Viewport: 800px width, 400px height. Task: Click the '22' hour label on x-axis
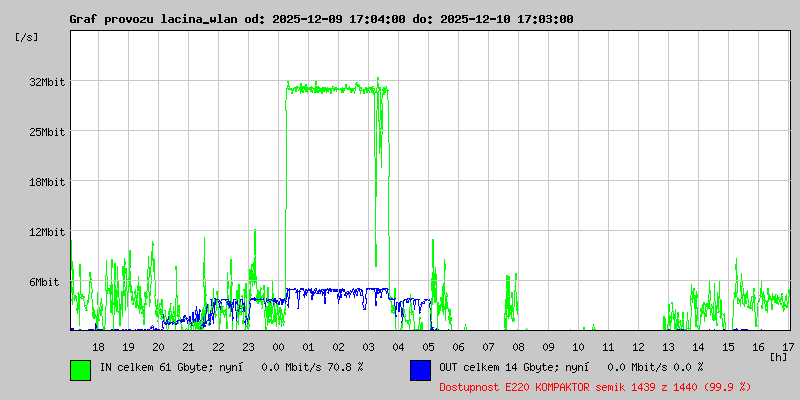(x=218, y=347)
